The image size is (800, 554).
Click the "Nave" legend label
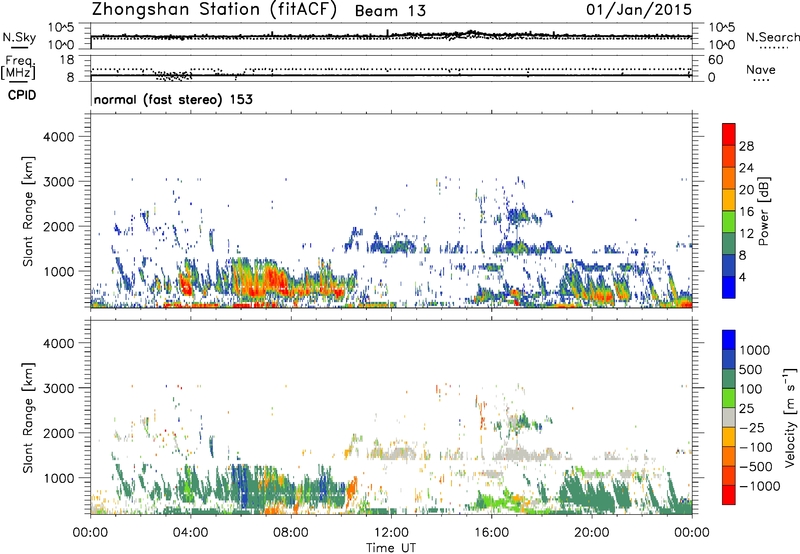click(x=761, y=69)
